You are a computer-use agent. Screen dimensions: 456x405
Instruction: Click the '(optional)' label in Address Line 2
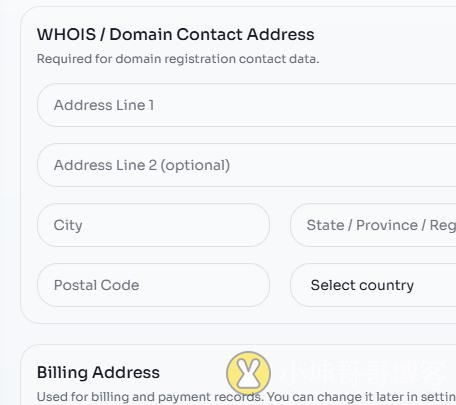point(195,165)
